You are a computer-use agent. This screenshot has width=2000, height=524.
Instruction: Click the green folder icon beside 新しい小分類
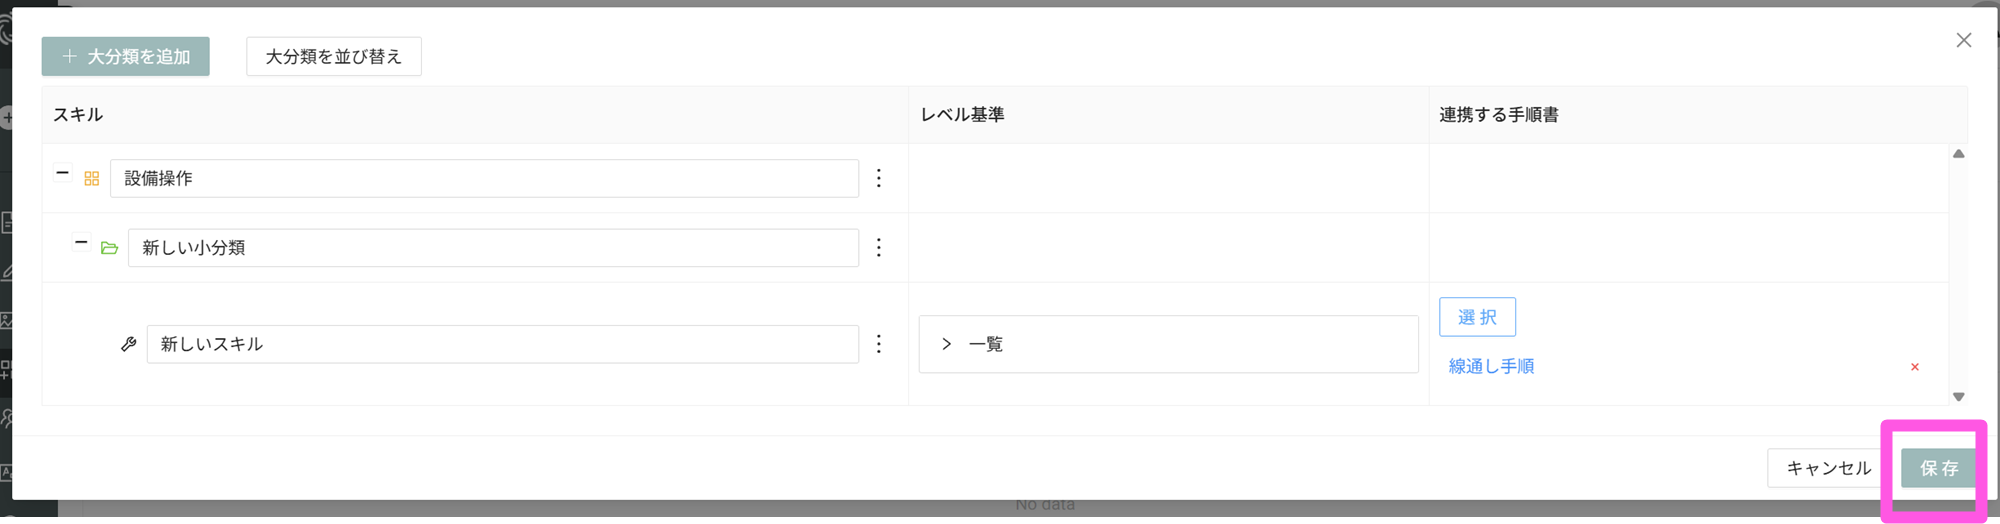[x=110, y=248]
